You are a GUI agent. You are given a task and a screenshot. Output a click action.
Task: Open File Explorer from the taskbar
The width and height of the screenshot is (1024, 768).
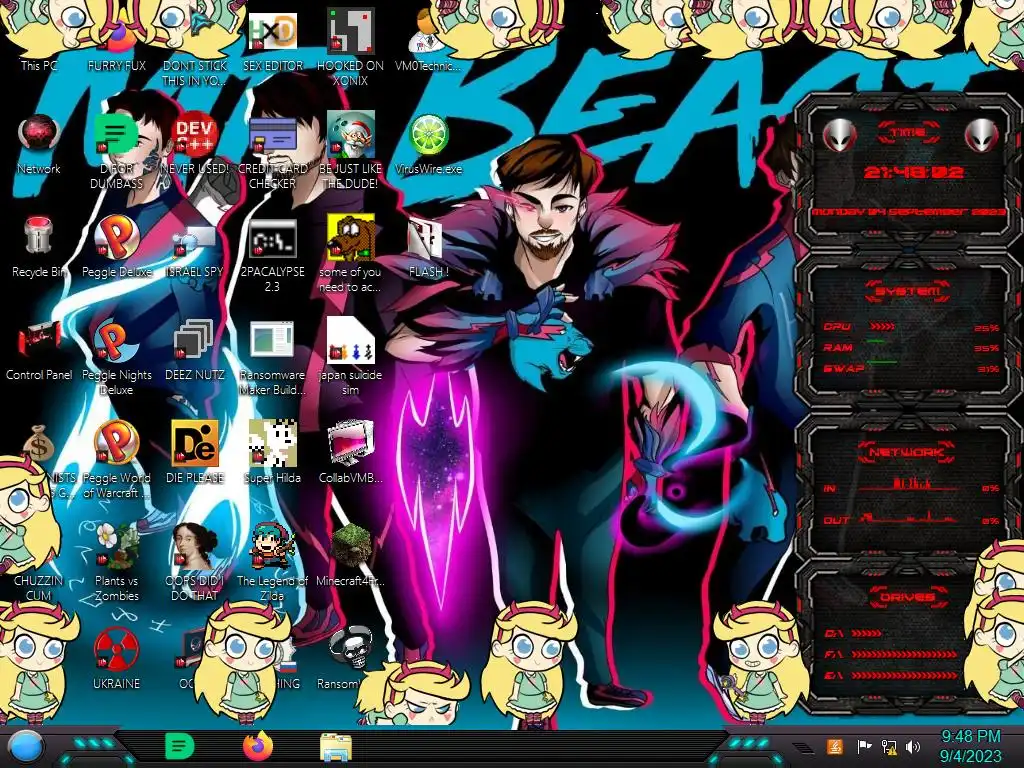336,747
